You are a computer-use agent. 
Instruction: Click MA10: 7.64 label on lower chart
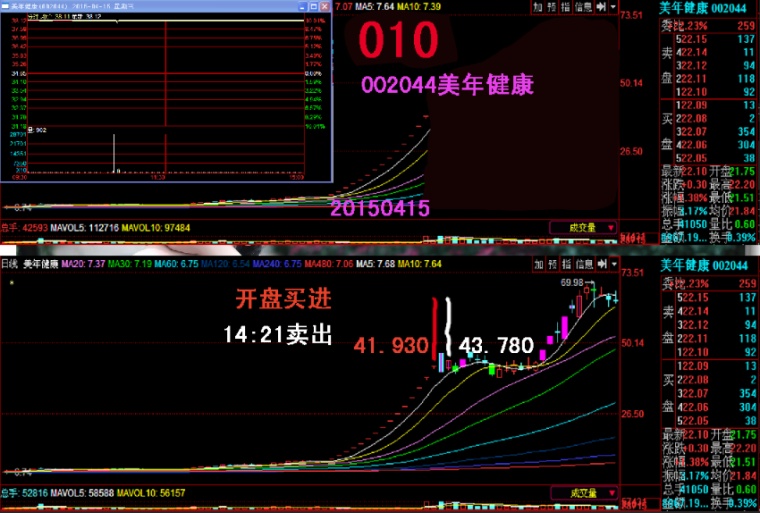tap(420, 264)
